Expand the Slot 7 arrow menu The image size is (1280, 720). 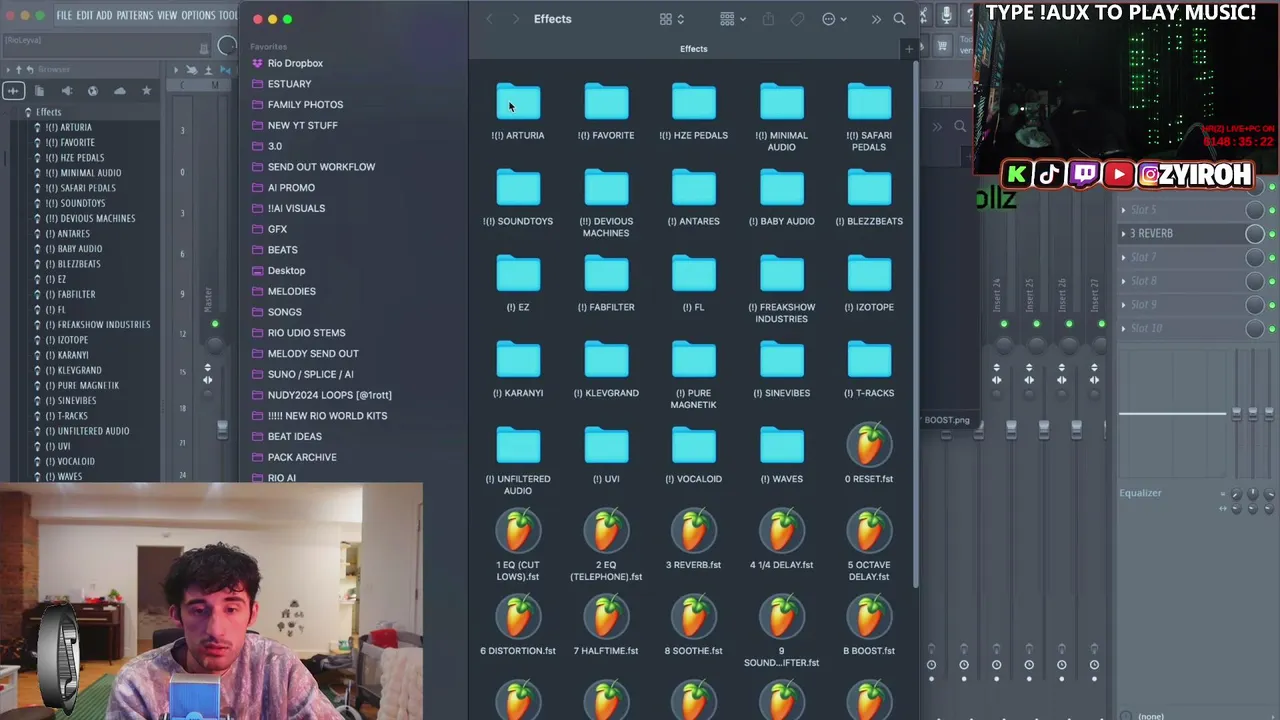click(1123, 257)
